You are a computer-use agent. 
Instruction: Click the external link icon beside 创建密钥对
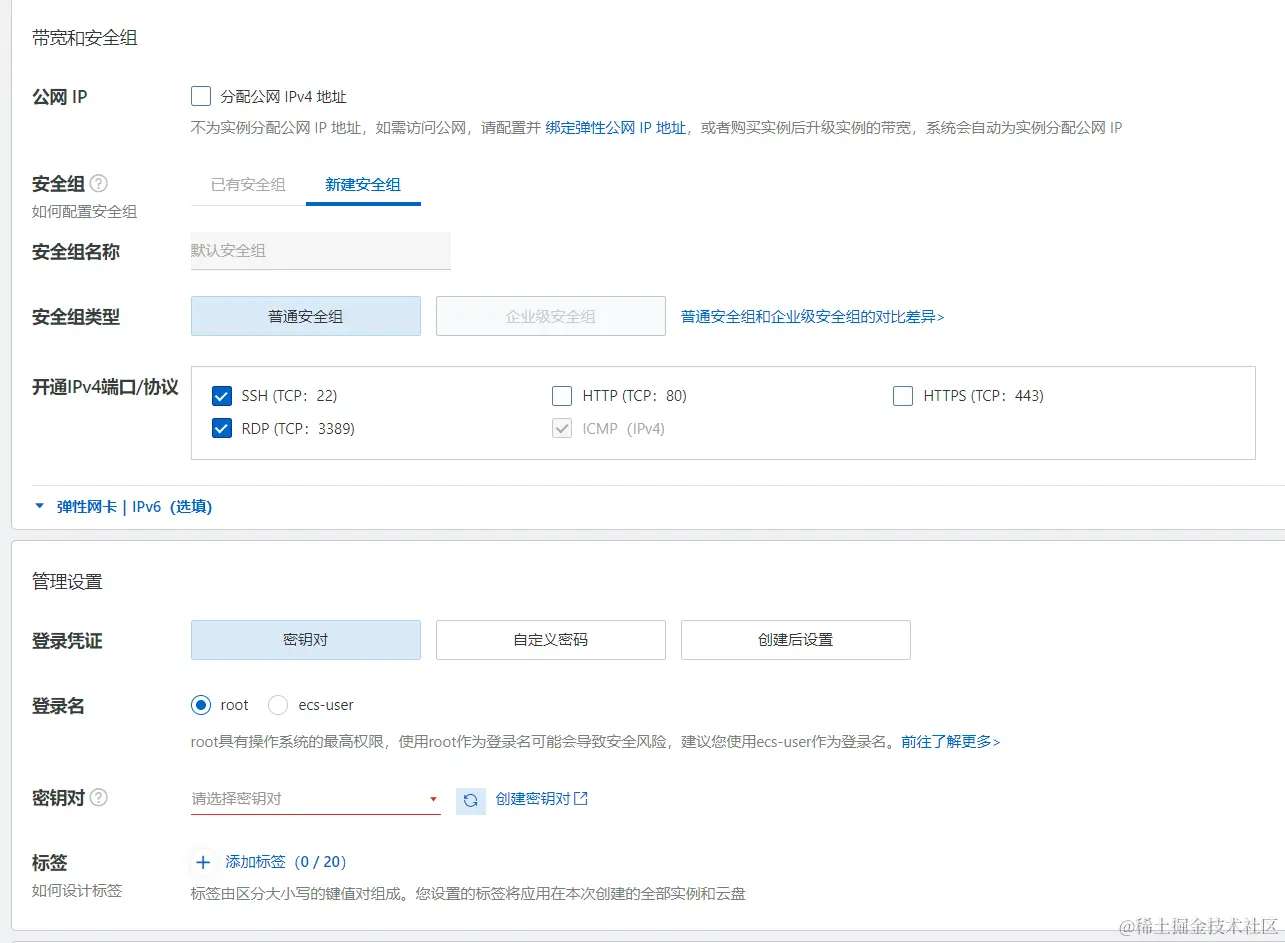pos(580,799)
